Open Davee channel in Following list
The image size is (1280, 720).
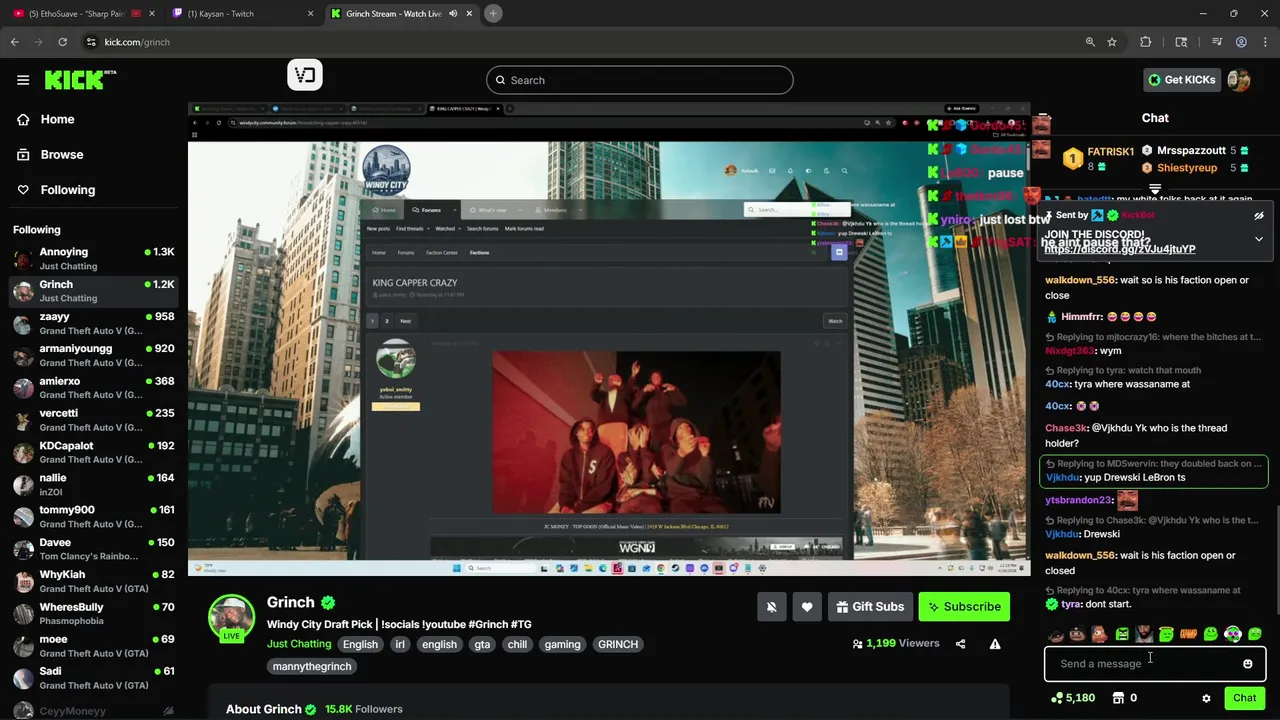point(93,548)
